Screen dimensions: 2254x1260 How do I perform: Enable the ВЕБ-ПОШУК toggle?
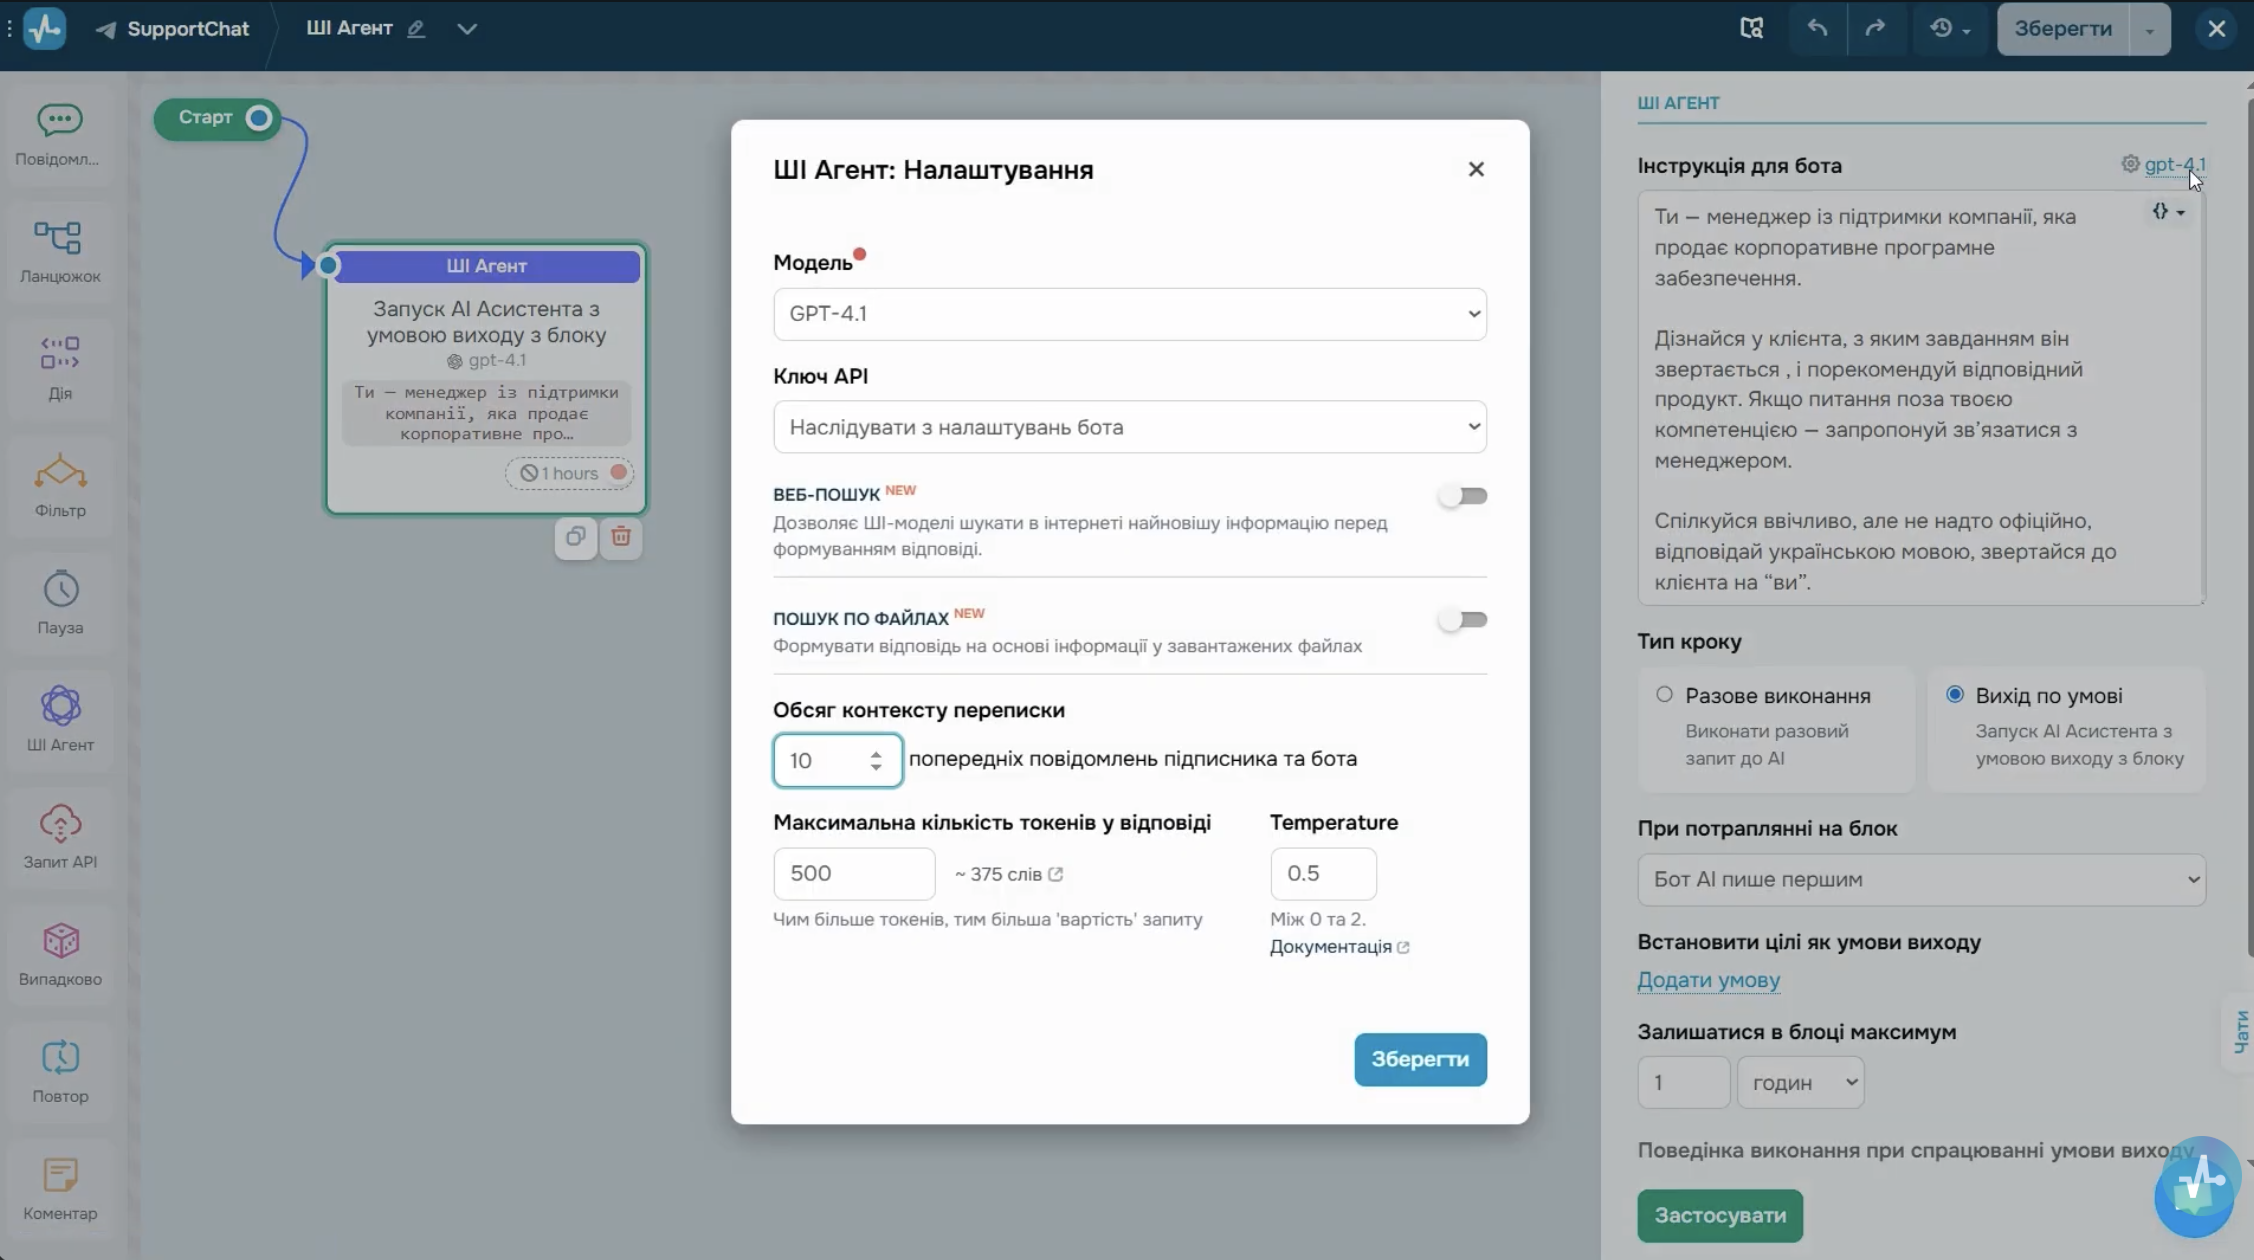pos(1463,496)
